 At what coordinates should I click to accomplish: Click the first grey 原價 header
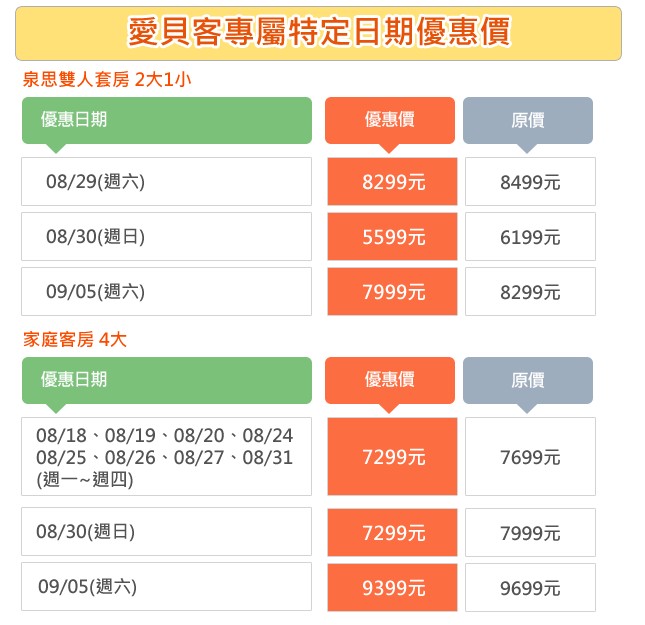tap(528, 120)
